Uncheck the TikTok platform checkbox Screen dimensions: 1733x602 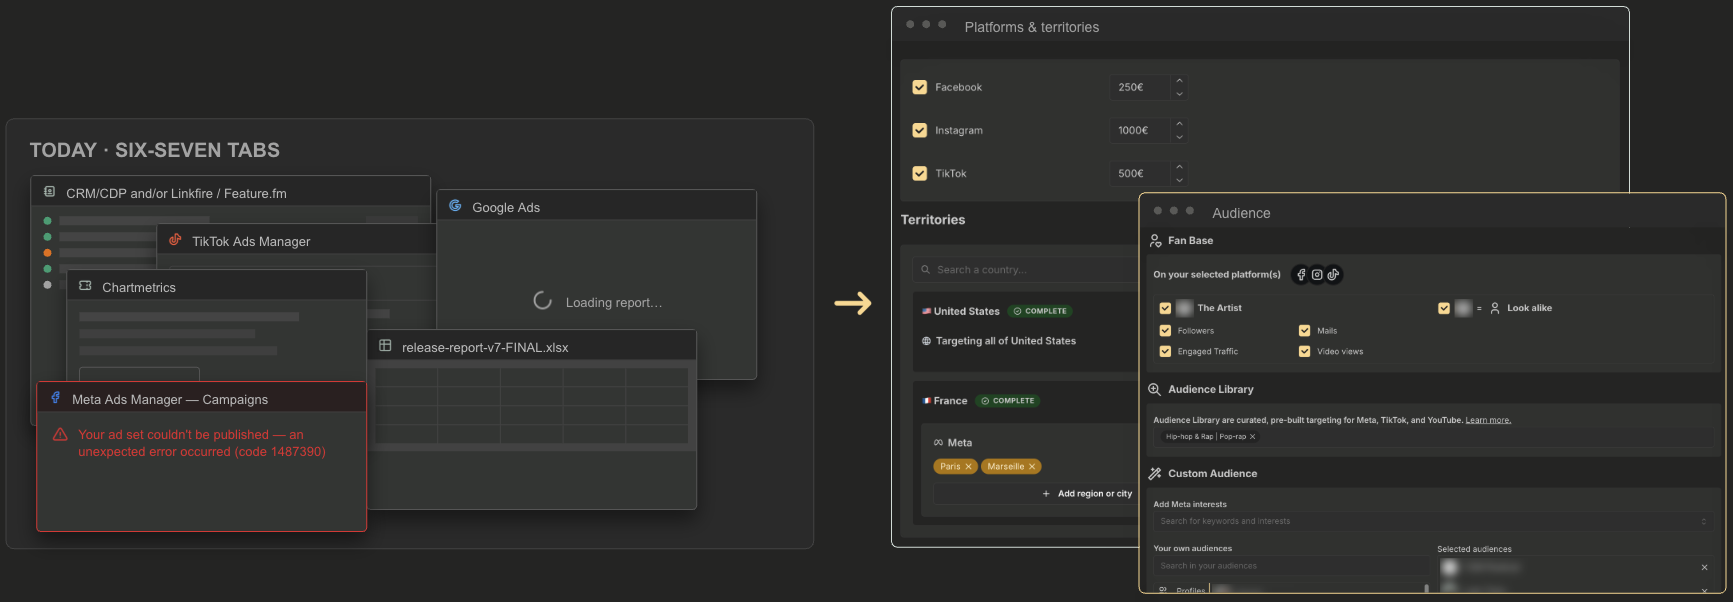coord(920,173)
